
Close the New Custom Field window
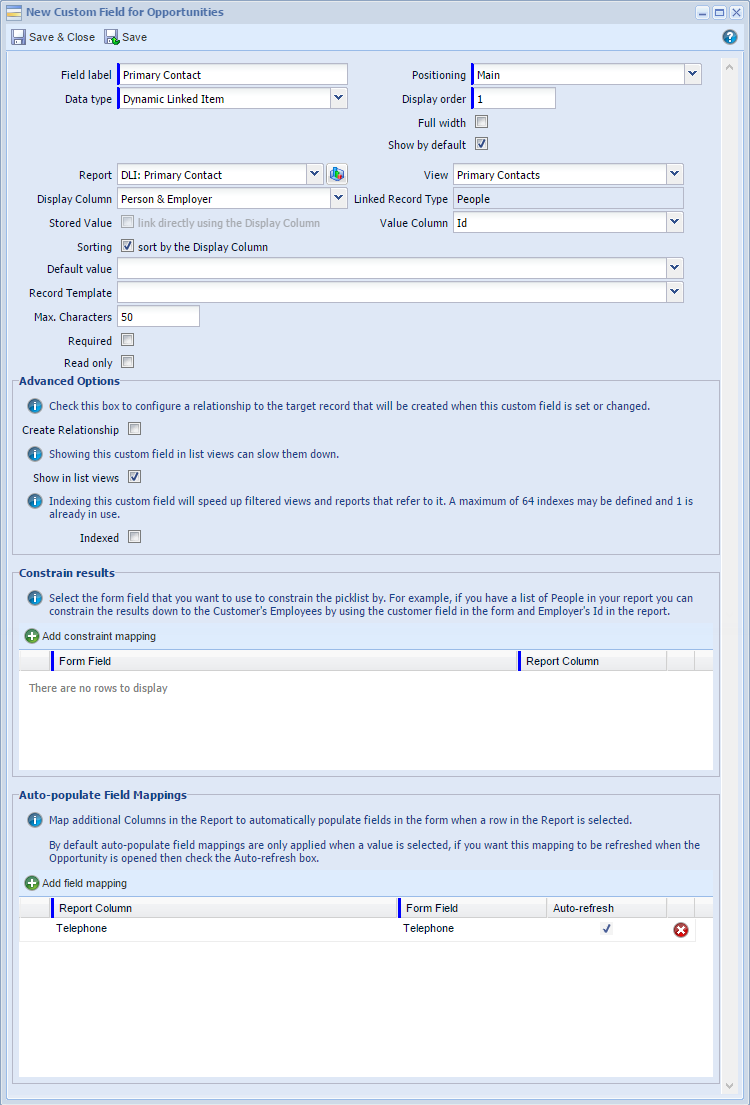point(735,12)
